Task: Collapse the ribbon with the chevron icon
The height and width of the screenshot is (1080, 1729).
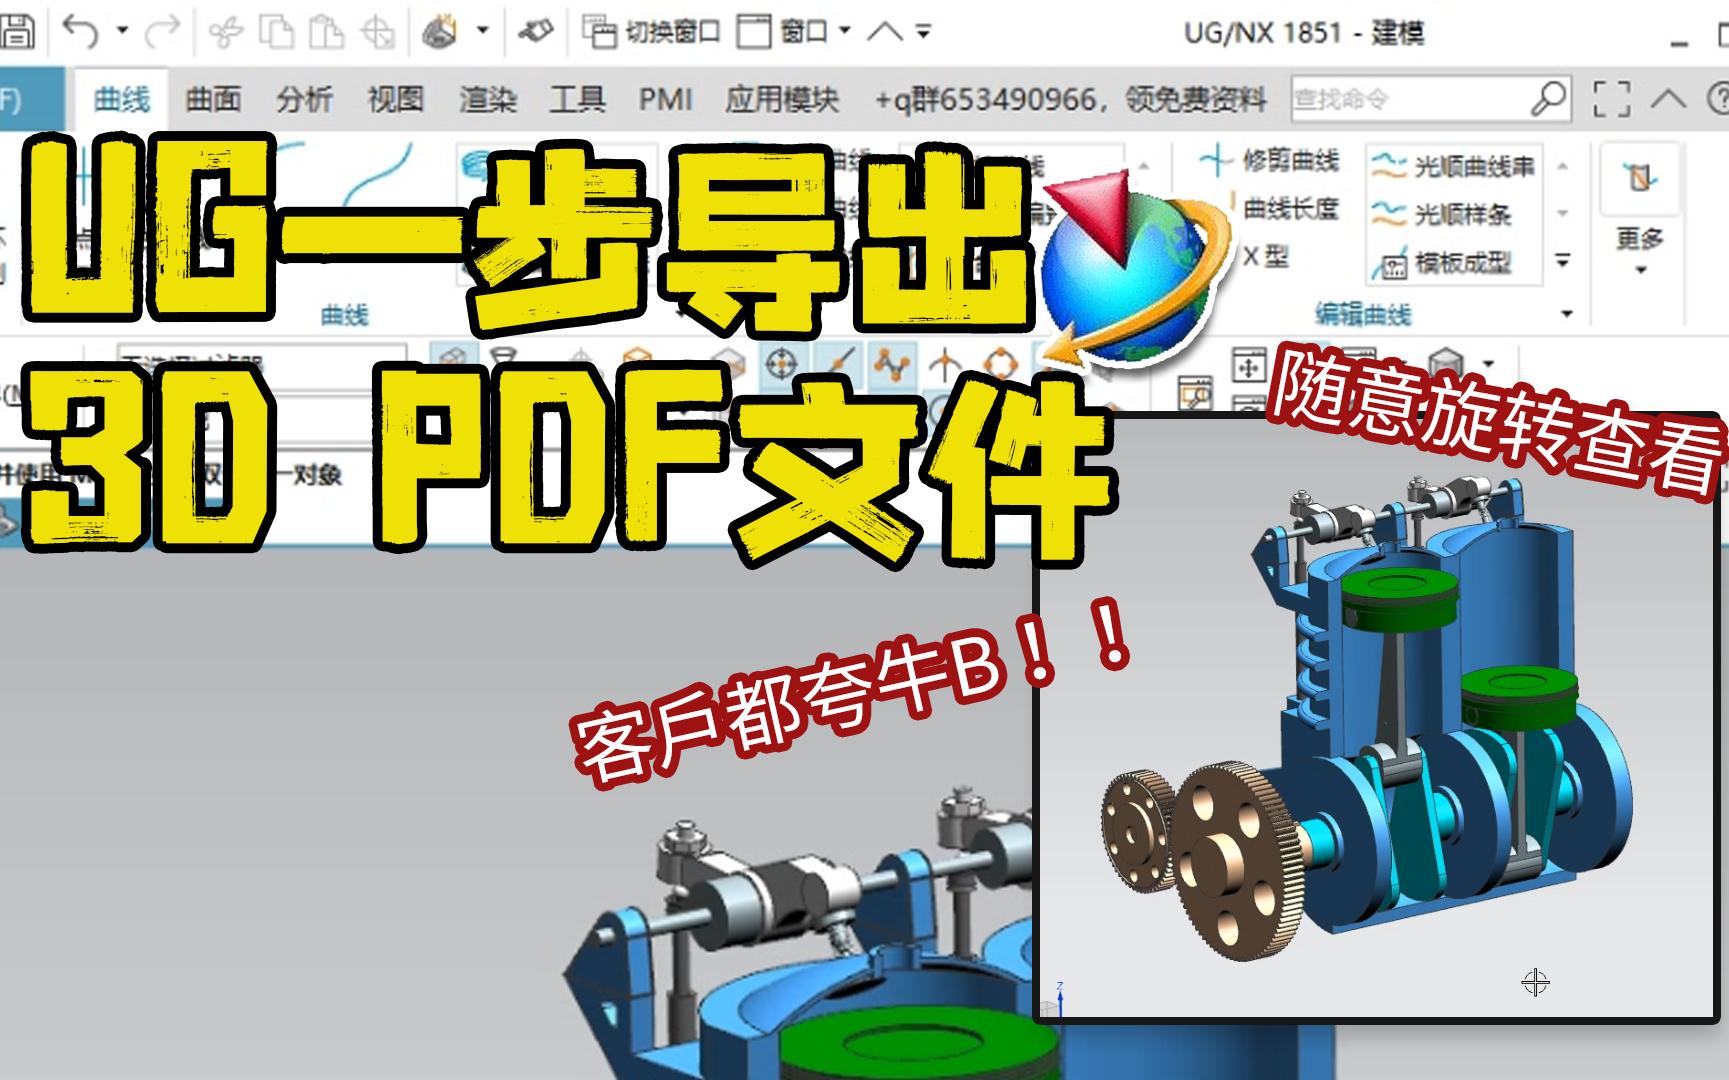Action: pyautogui.click(x=1668, y=99)
